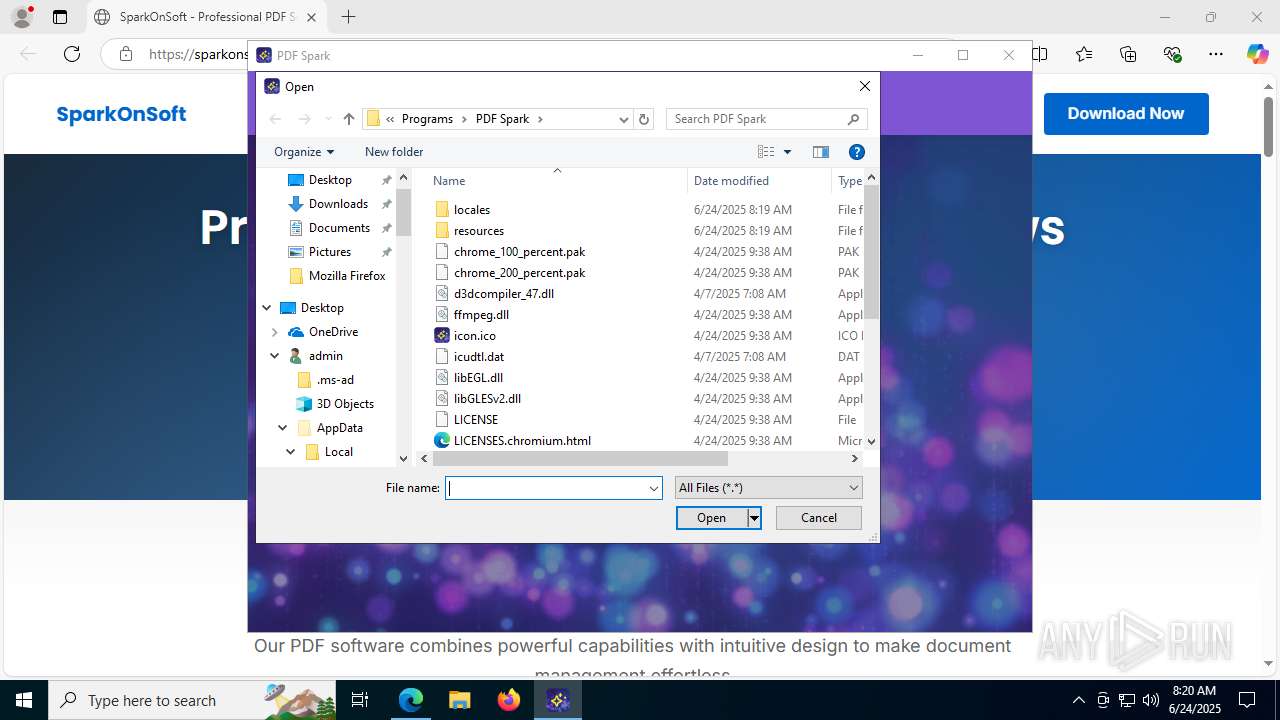This screenshot has width=1280, height=720.
Task: Select LICENSES.chromium.html file
Action: tap(522, 441)
